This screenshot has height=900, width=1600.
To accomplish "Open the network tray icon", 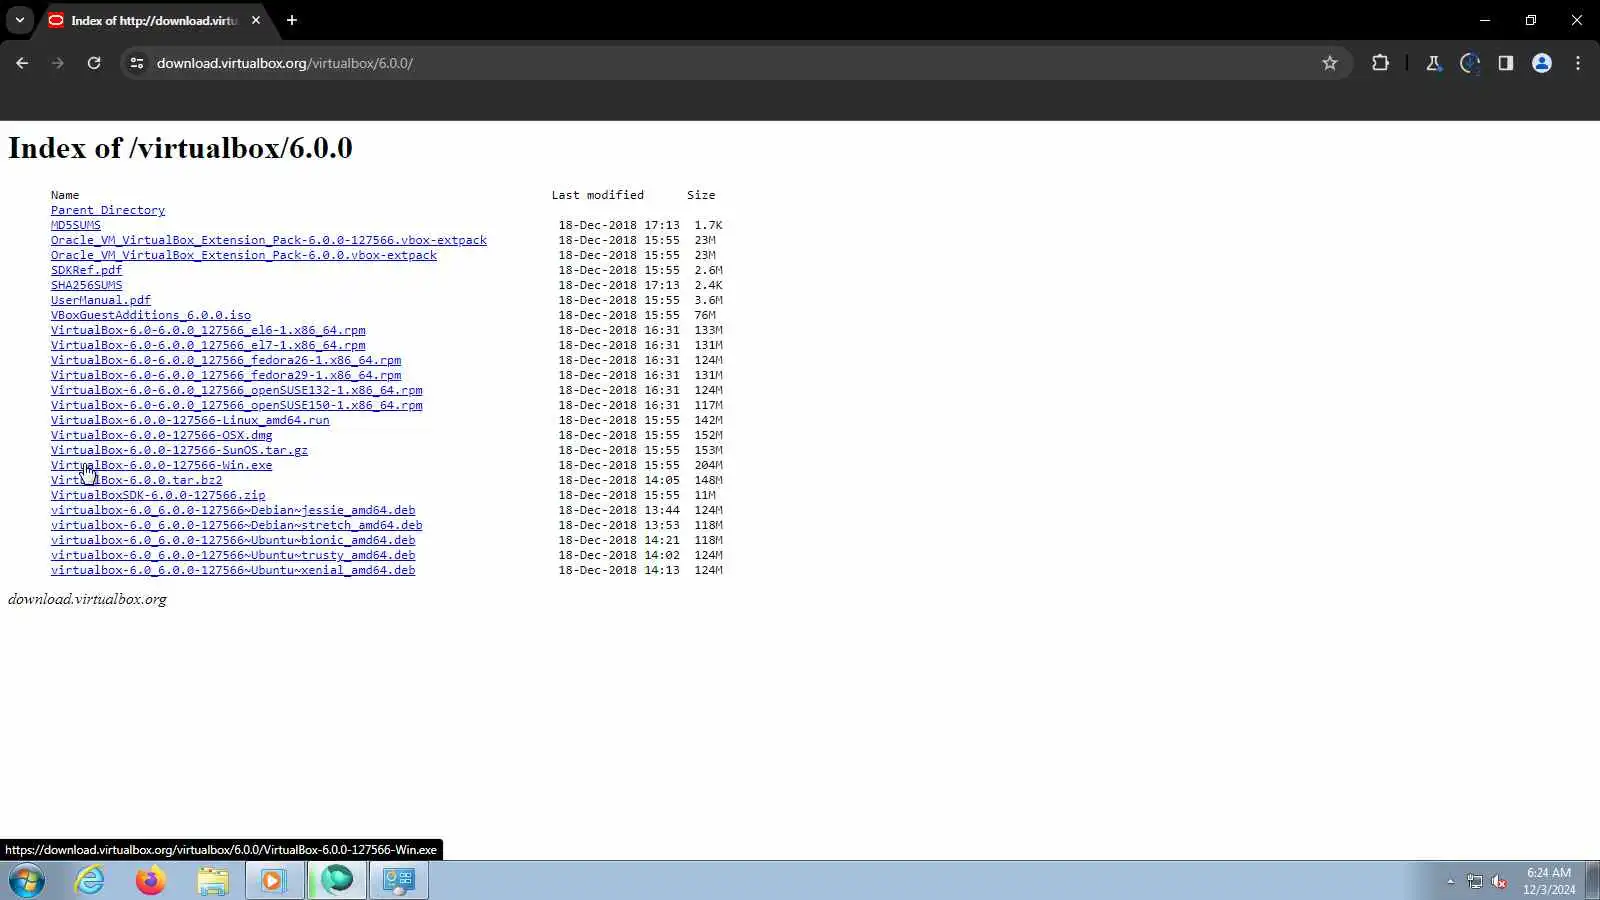I will (1475, 881).
